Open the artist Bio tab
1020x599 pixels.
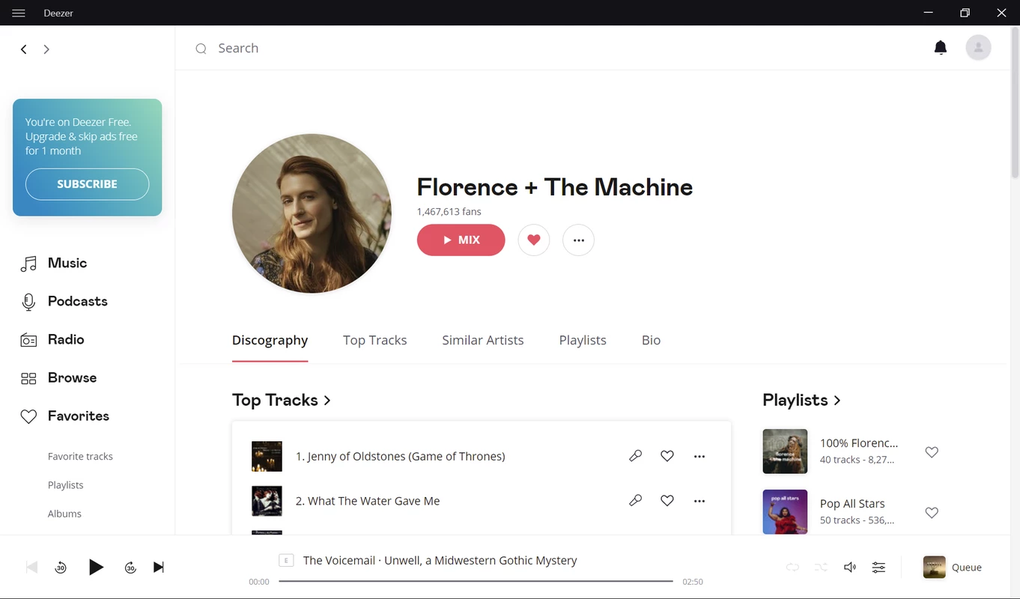(x=650, y=340)
